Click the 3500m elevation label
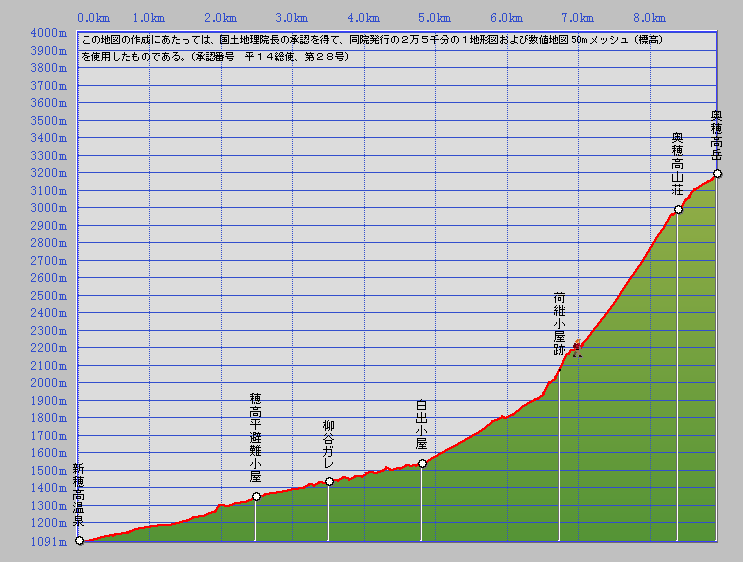Viewport: 743px width, 562px height. [x=49, y=120]
